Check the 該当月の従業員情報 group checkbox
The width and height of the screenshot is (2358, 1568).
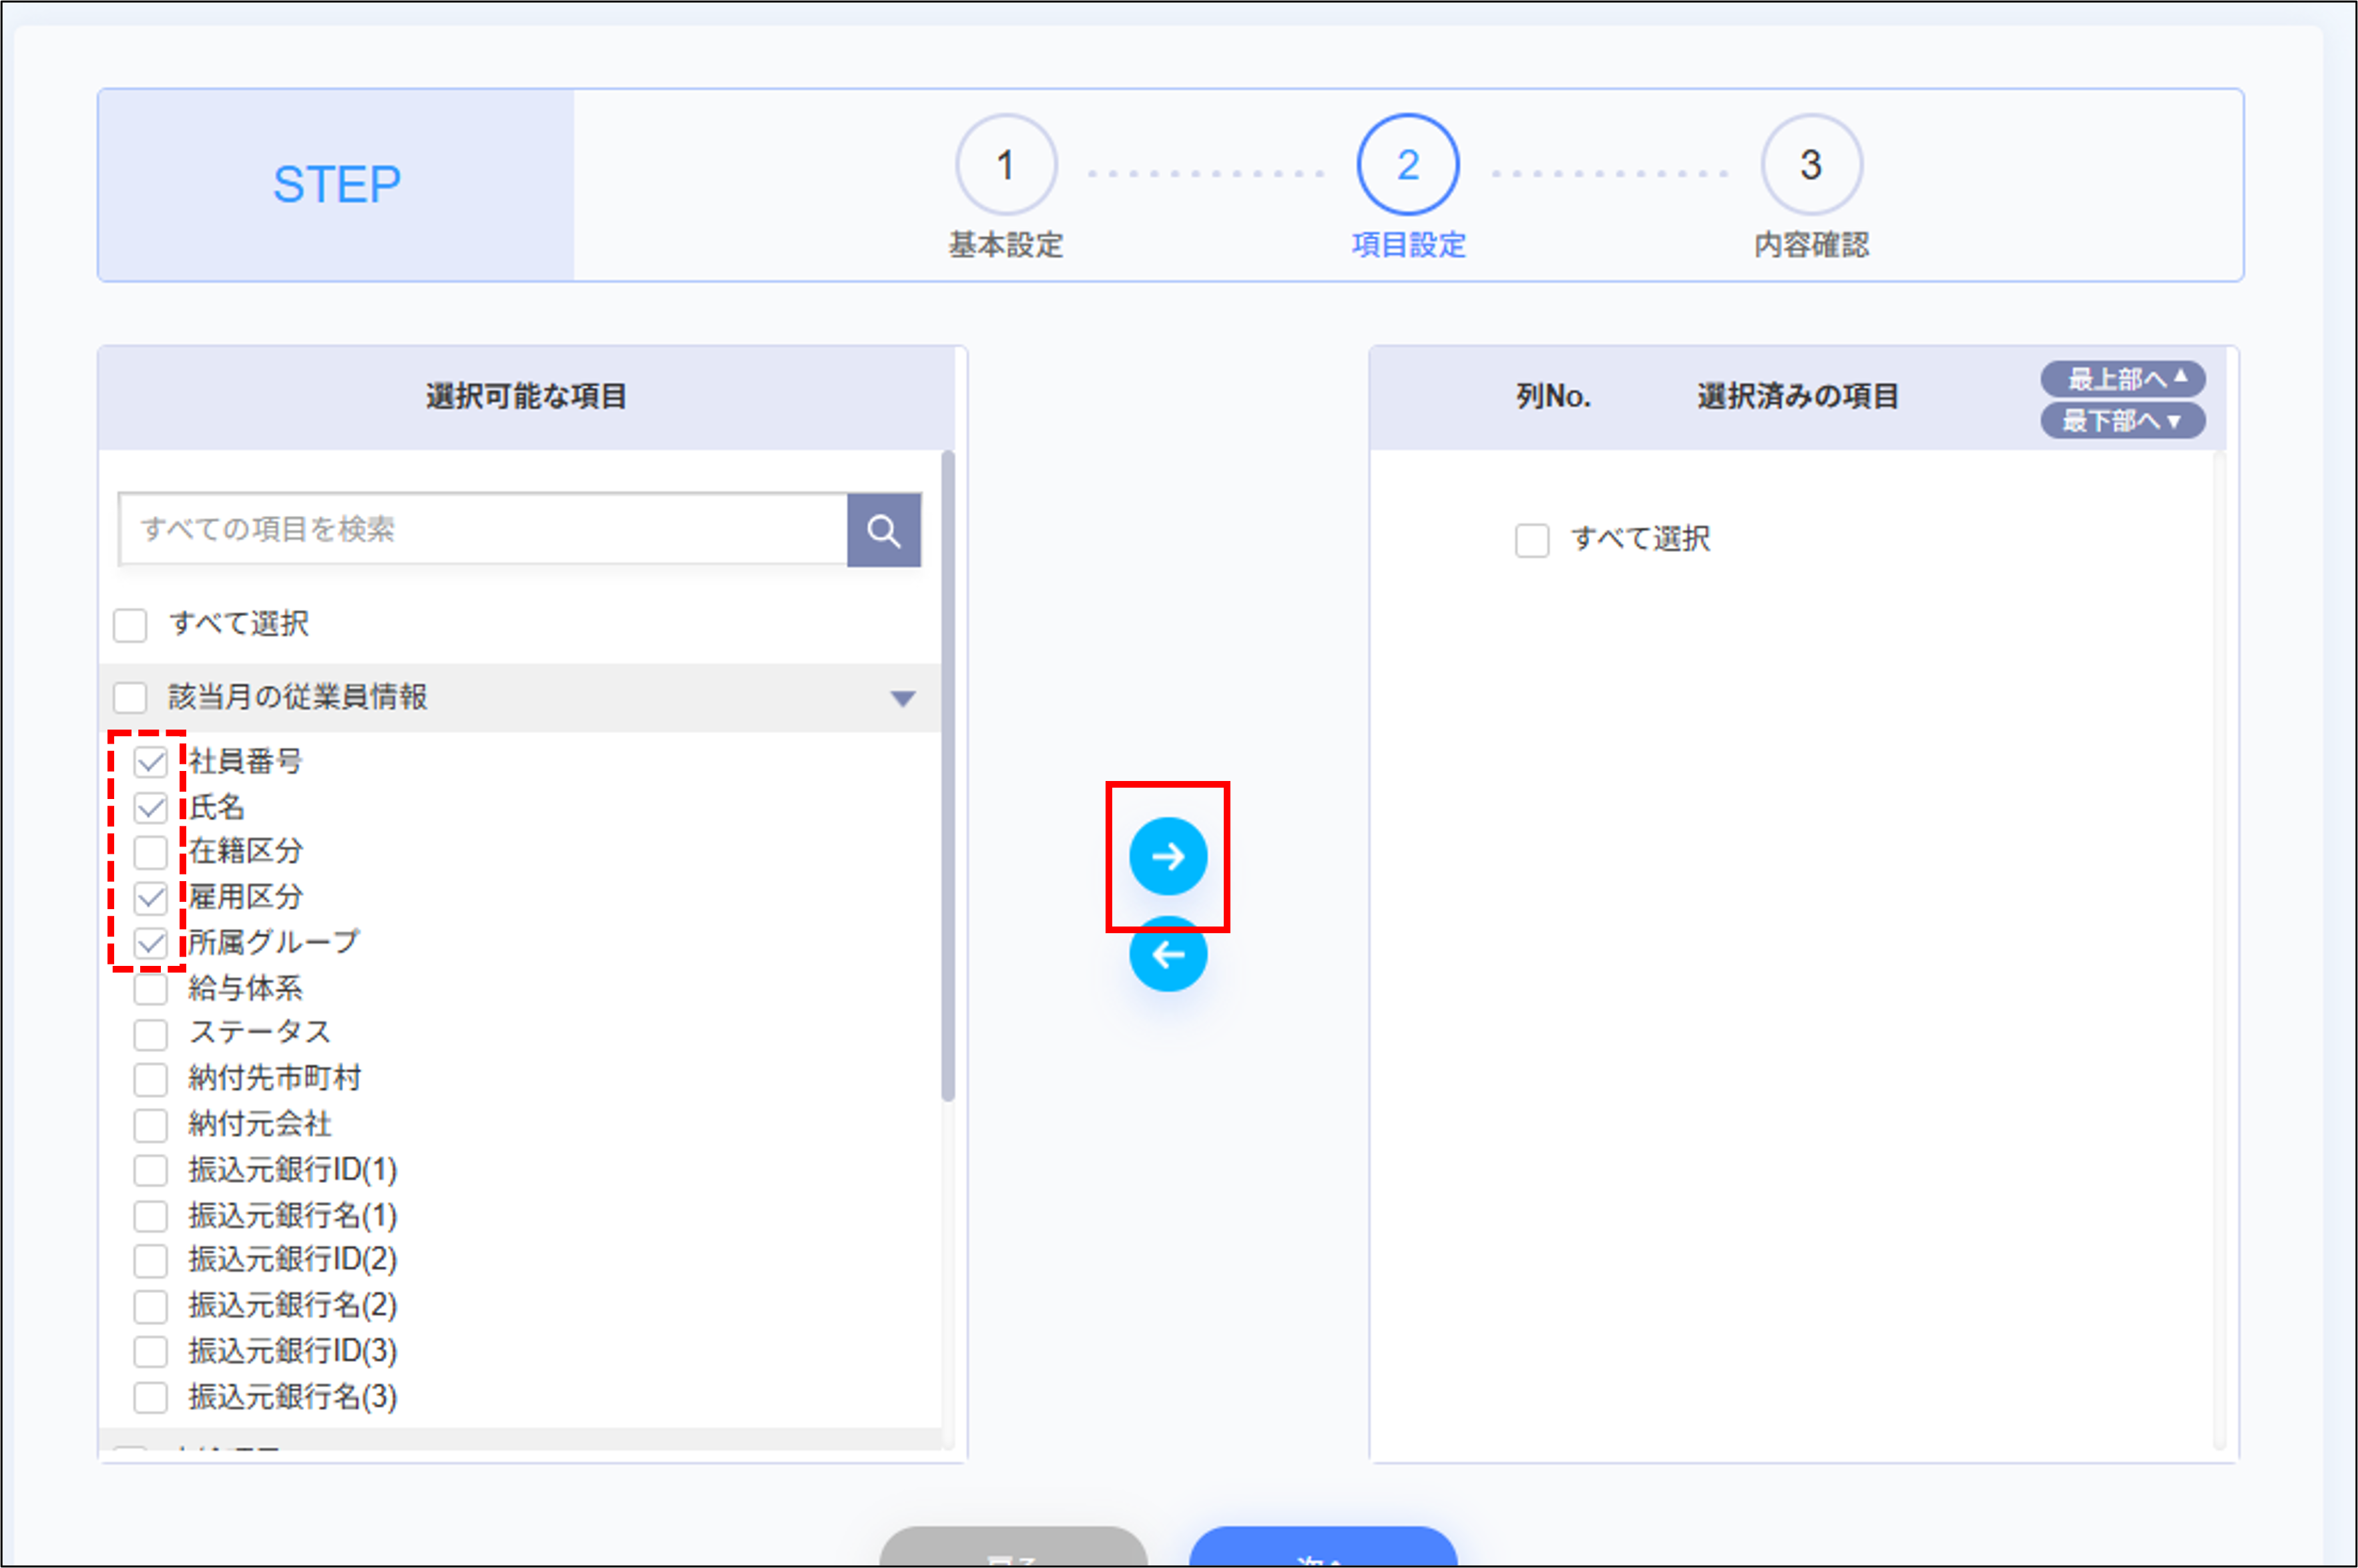click(130, 697)
